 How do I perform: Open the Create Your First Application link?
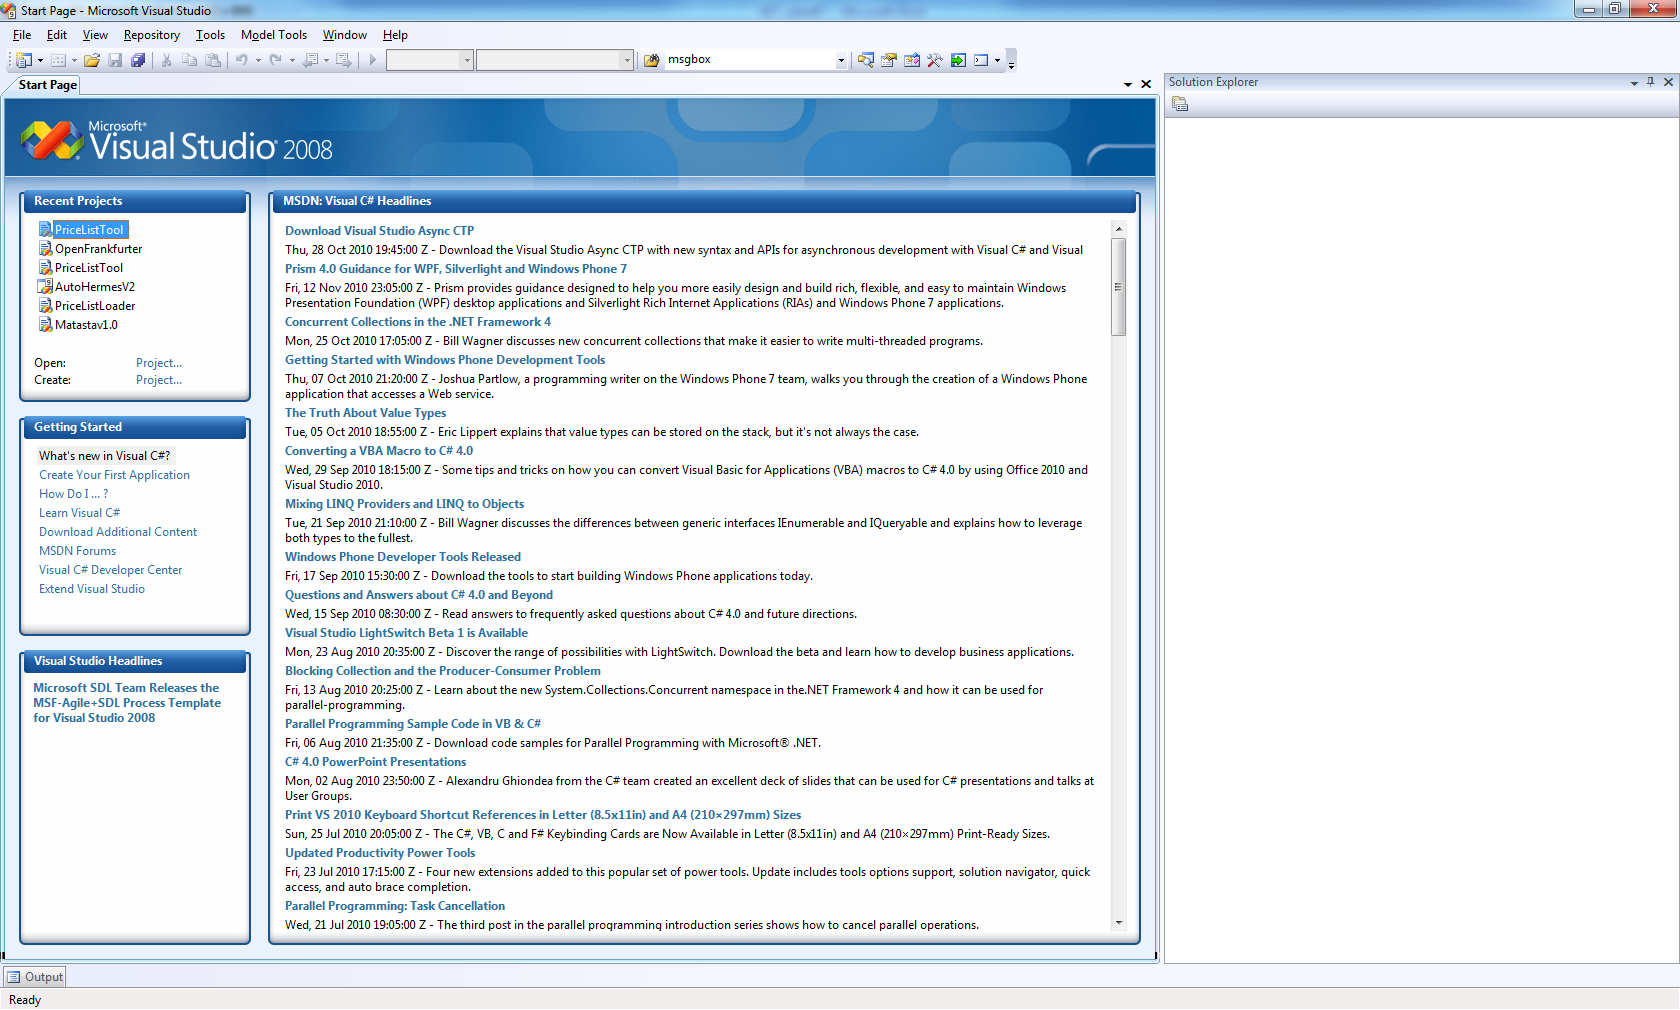[114, 475]
